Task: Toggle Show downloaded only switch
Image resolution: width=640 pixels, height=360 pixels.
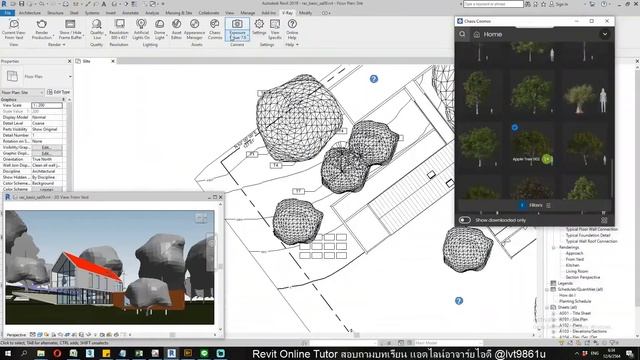Action: pyautogui.click(x=464, y=220)
